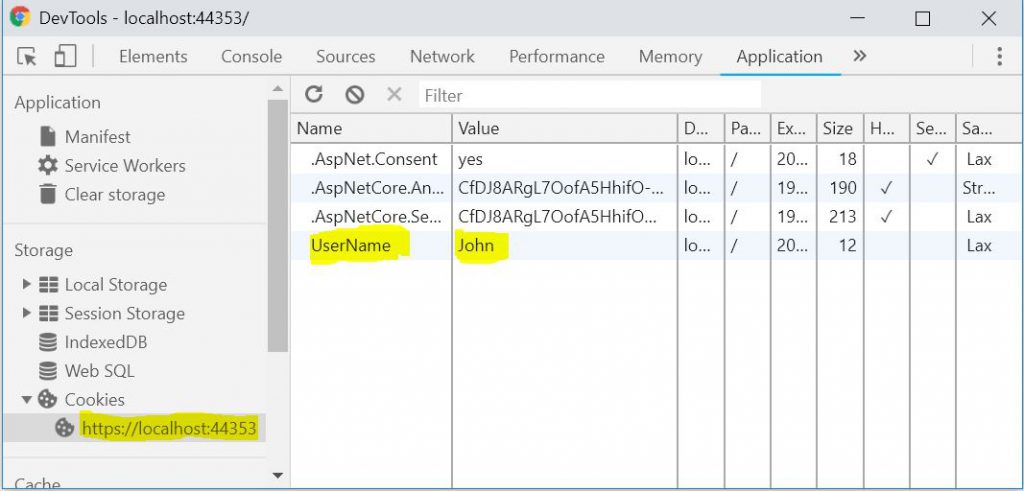The width and height of the screenshot is (1024, 491).
Task: Expand the Session Storage tree node
Action: pos(26,314)
